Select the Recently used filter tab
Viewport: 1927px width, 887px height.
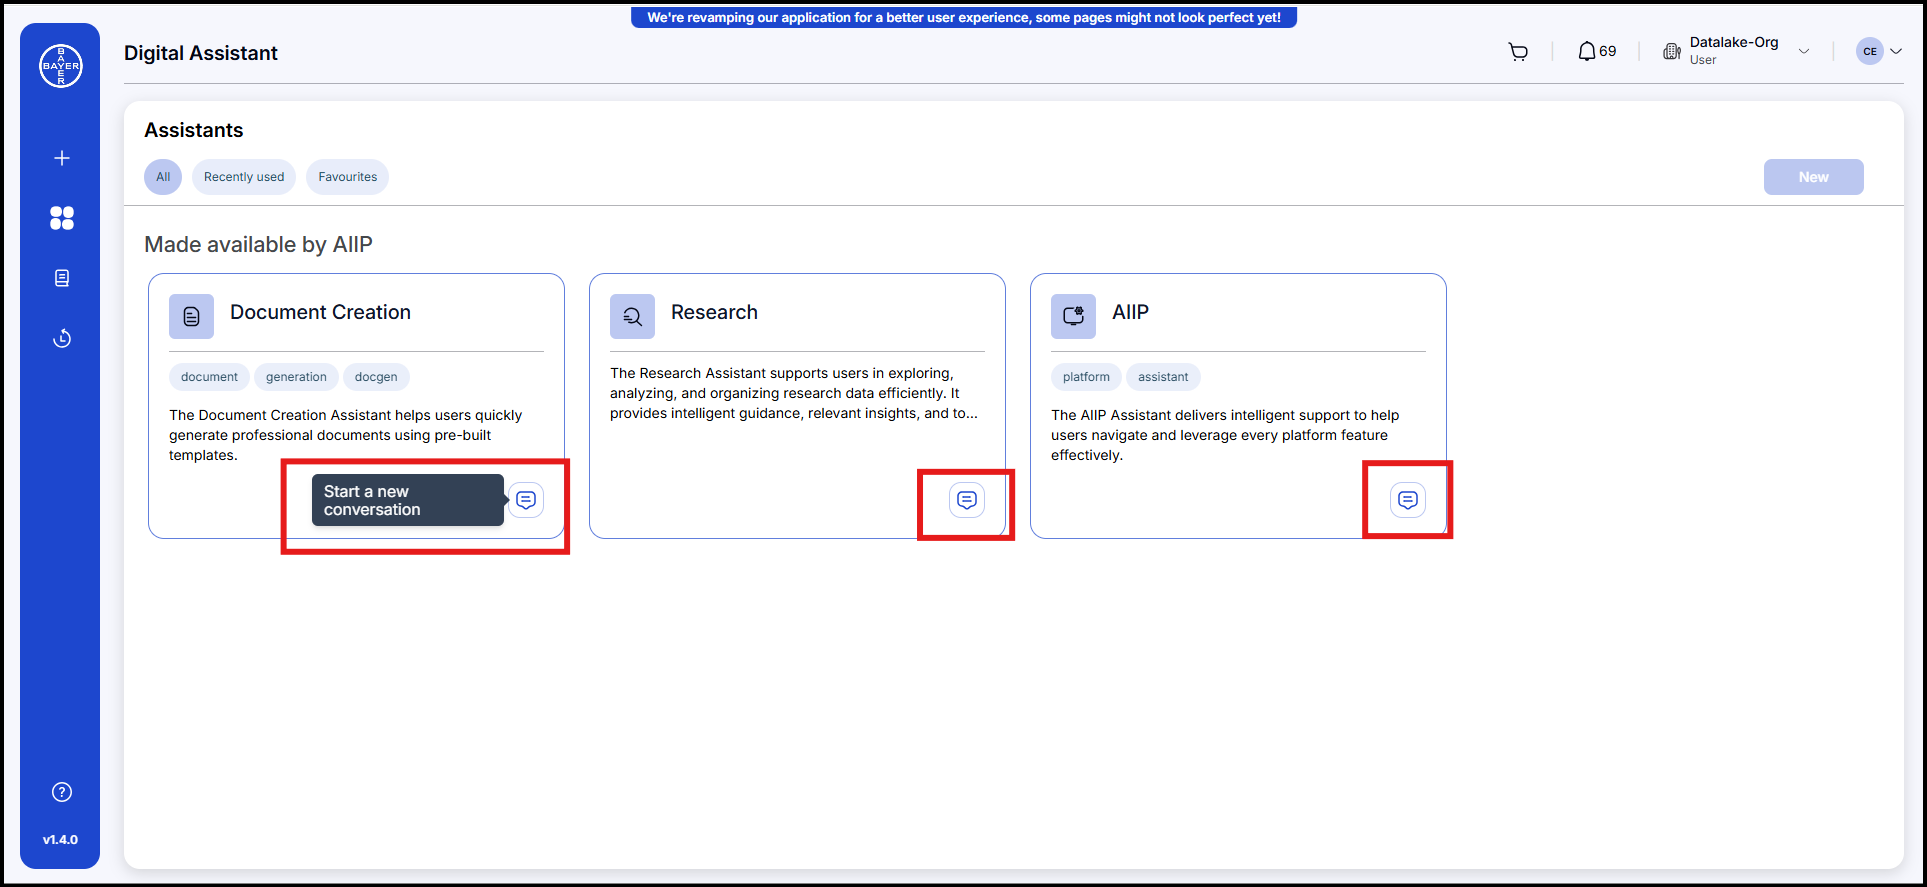coord(244,177)
